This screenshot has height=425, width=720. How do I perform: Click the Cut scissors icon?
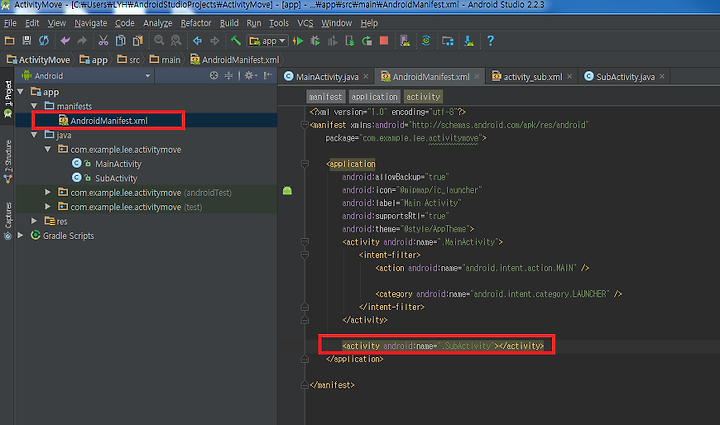103,41
